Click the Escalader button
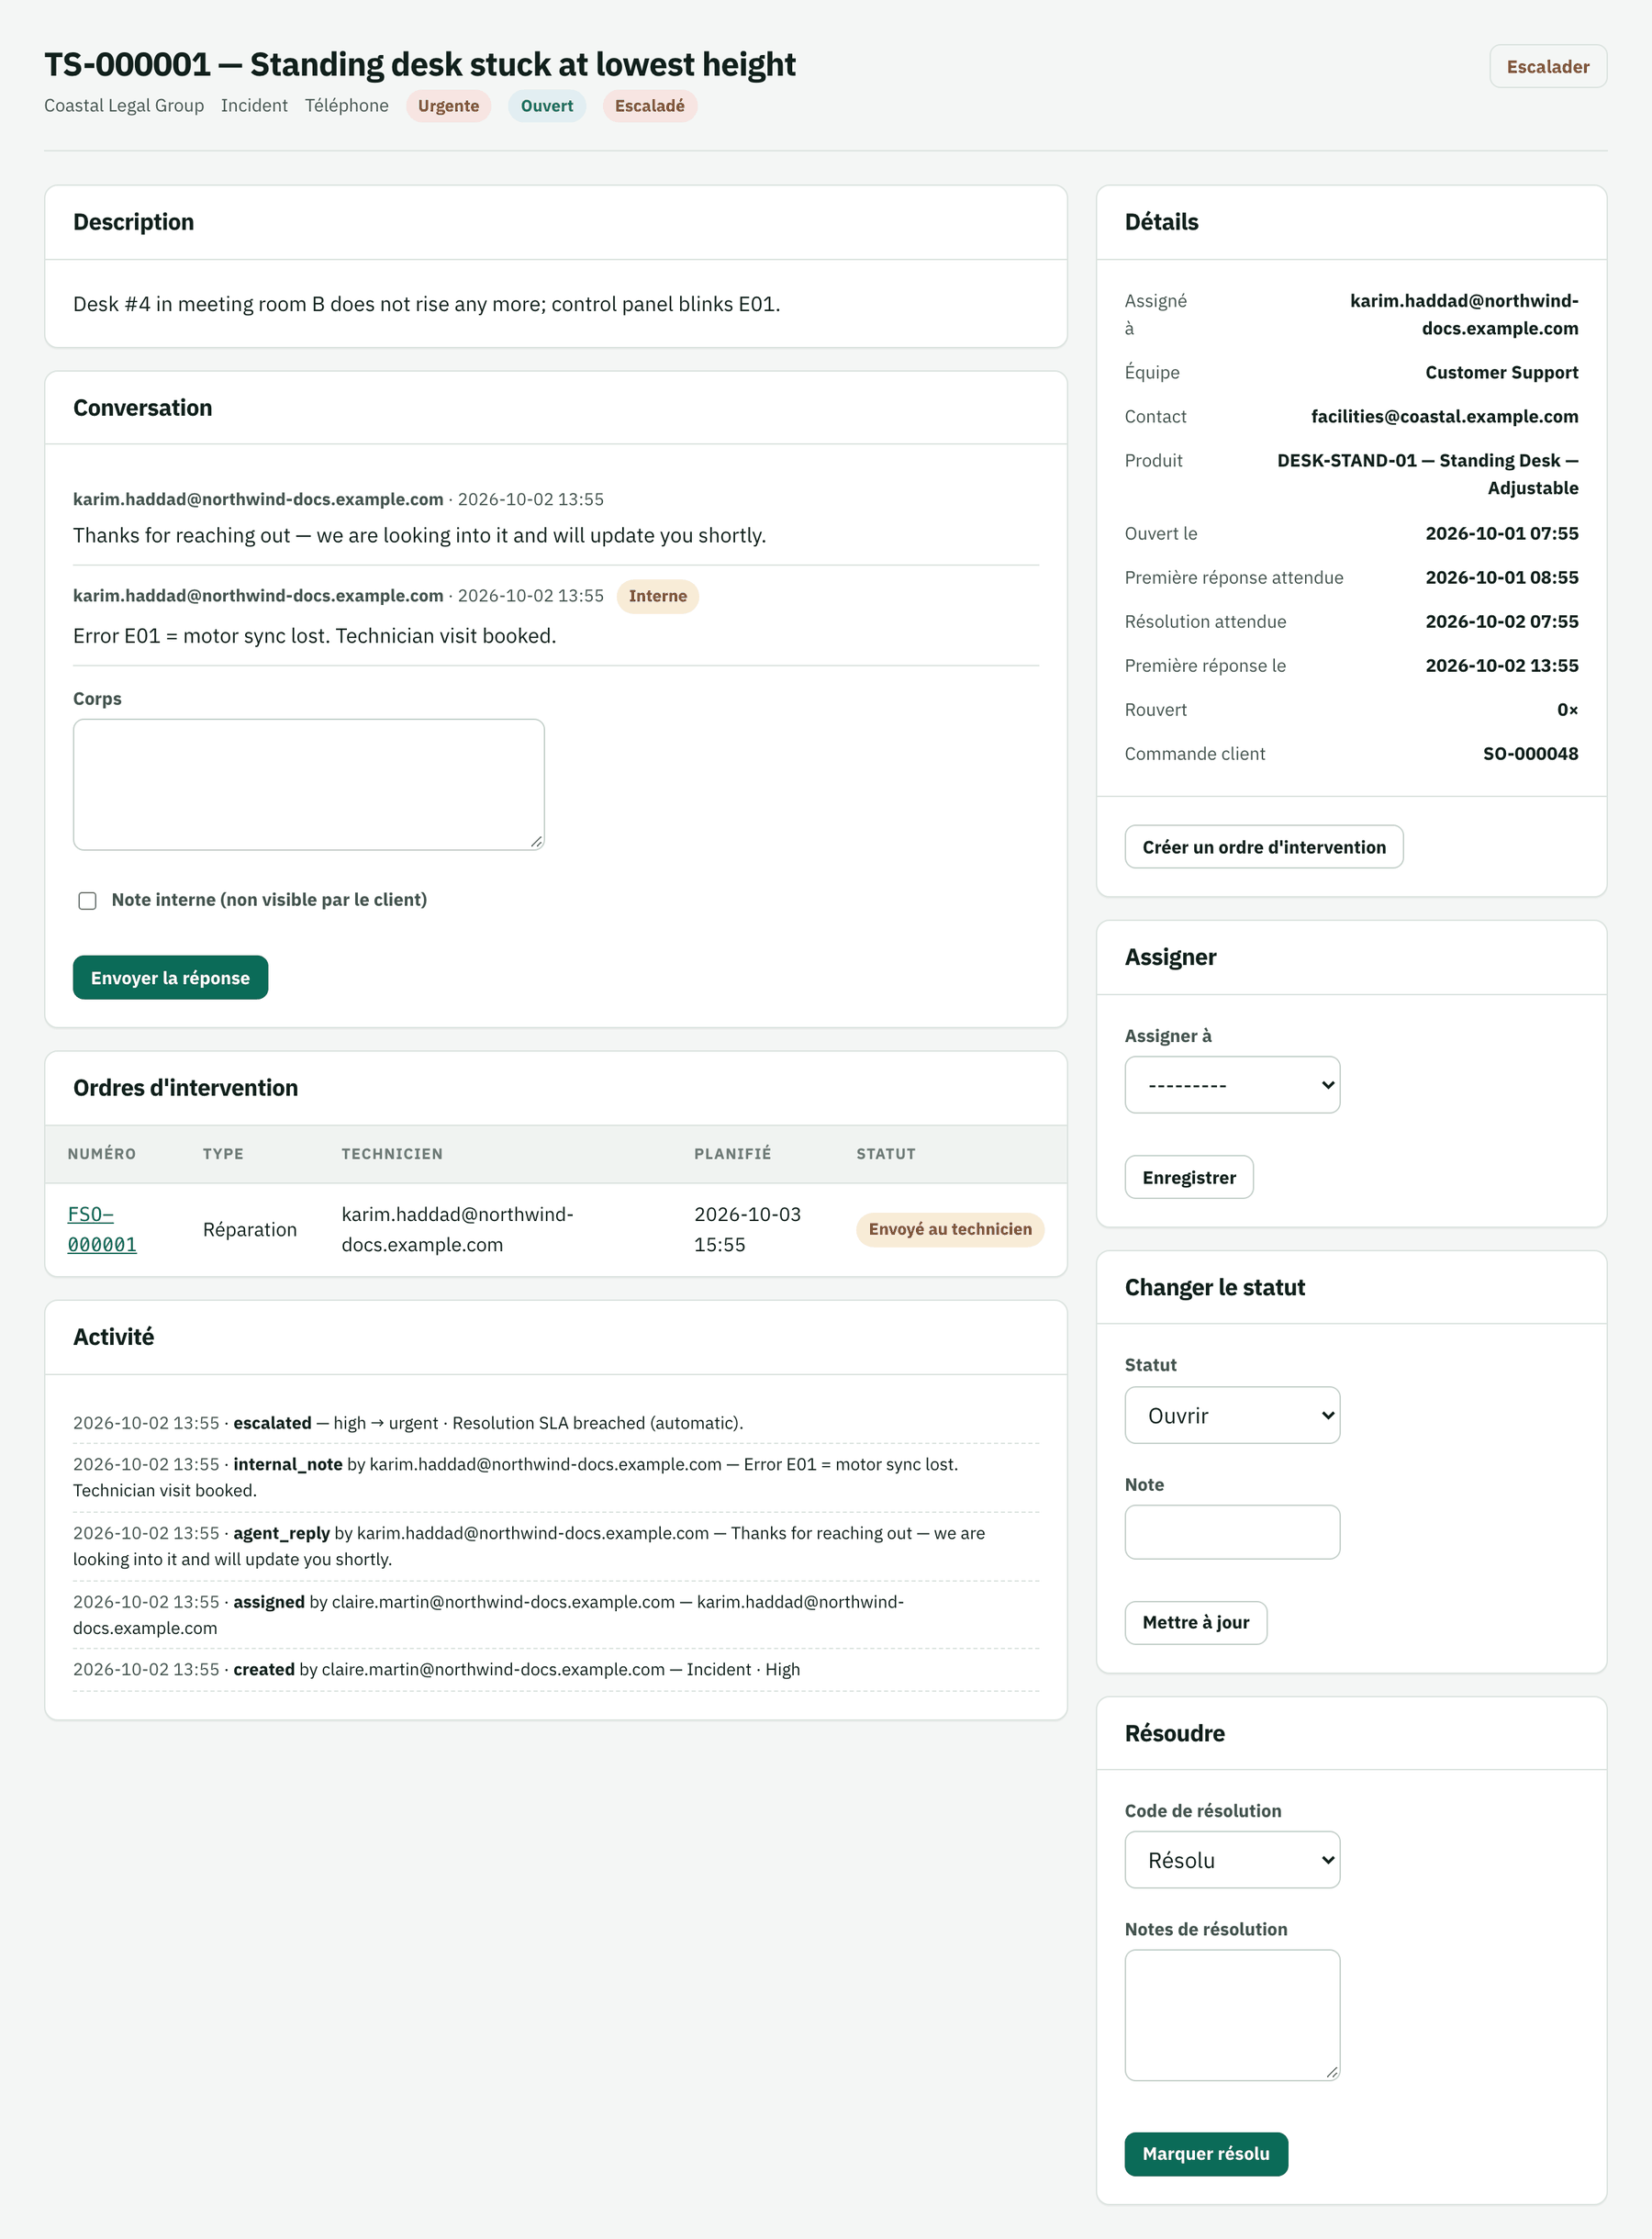 click(x=1547, y=66)
